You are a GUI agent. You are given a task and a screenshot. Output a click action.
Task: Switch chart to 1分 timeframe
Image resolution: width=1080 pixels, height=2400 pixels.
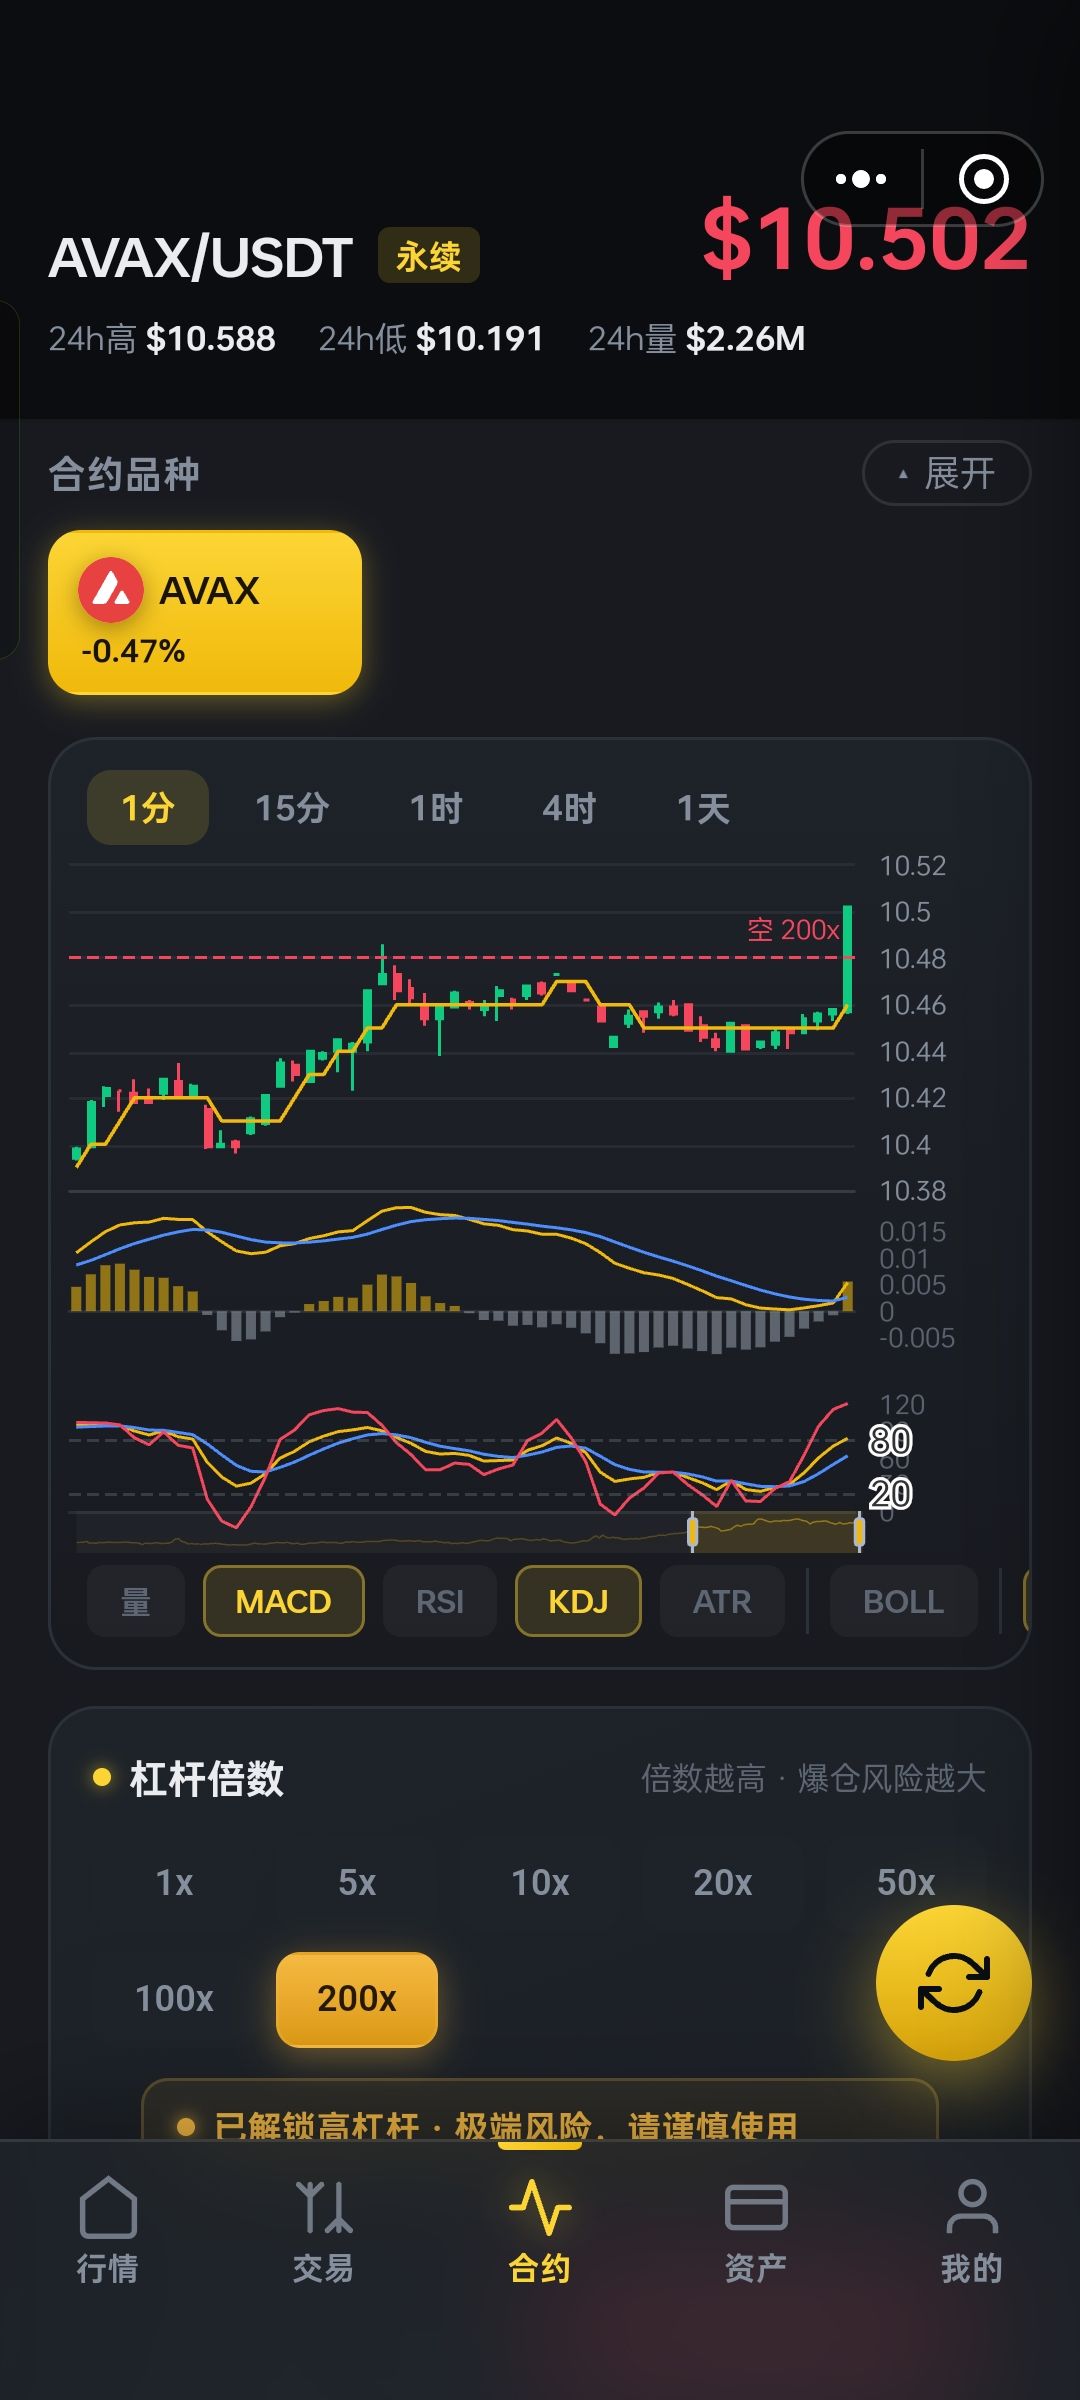pyautogui.click(x=148, y=807)
